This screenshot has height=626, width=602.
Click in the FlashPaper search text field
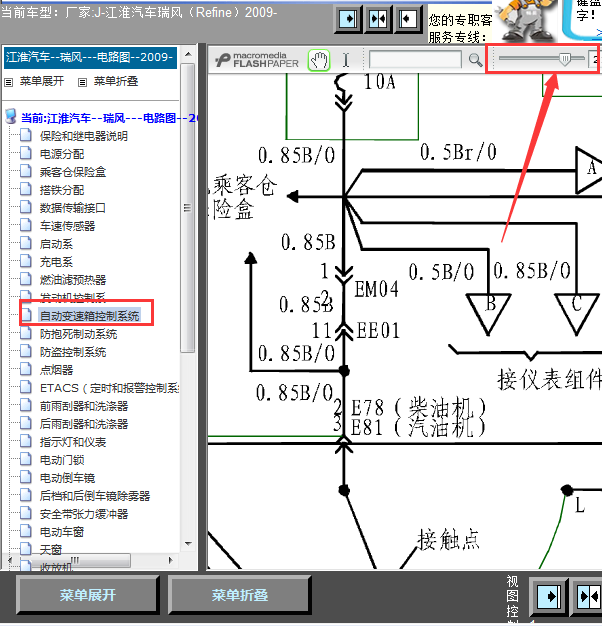pos(415,60)
